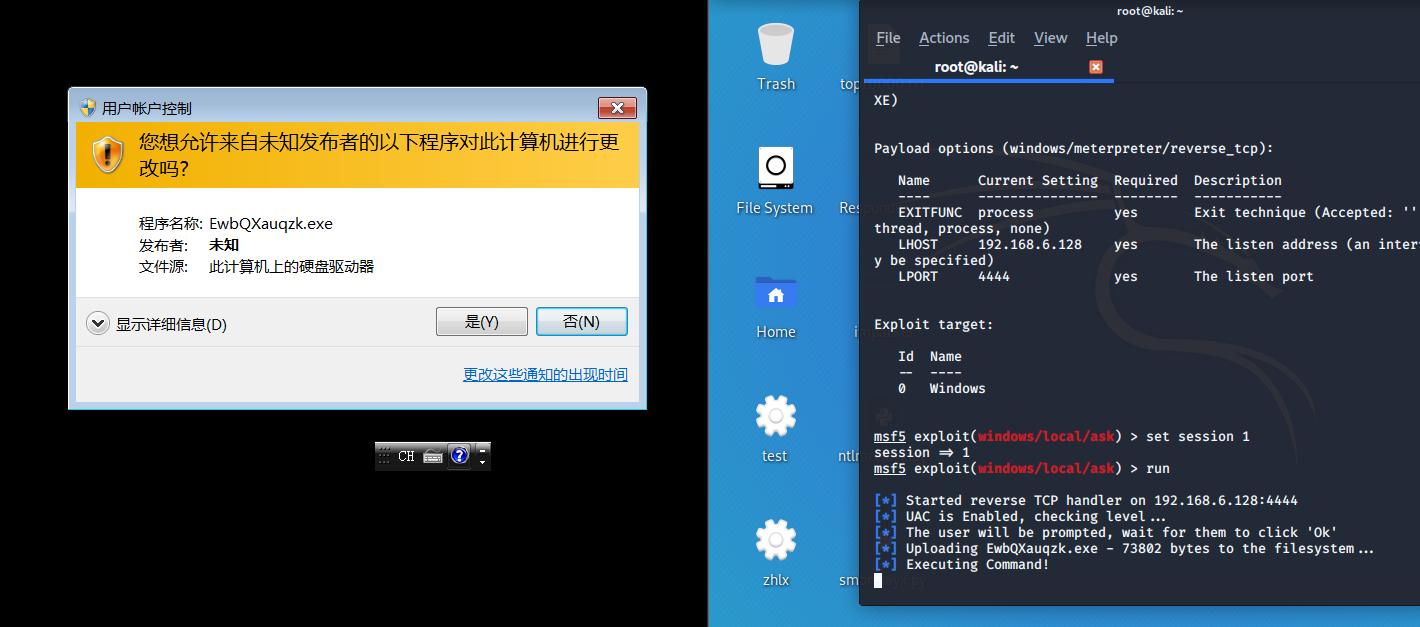Open the 更改这些通知的出现时间 link
The width and height of the screenshot is (1420, 627).
pos(545,375)
